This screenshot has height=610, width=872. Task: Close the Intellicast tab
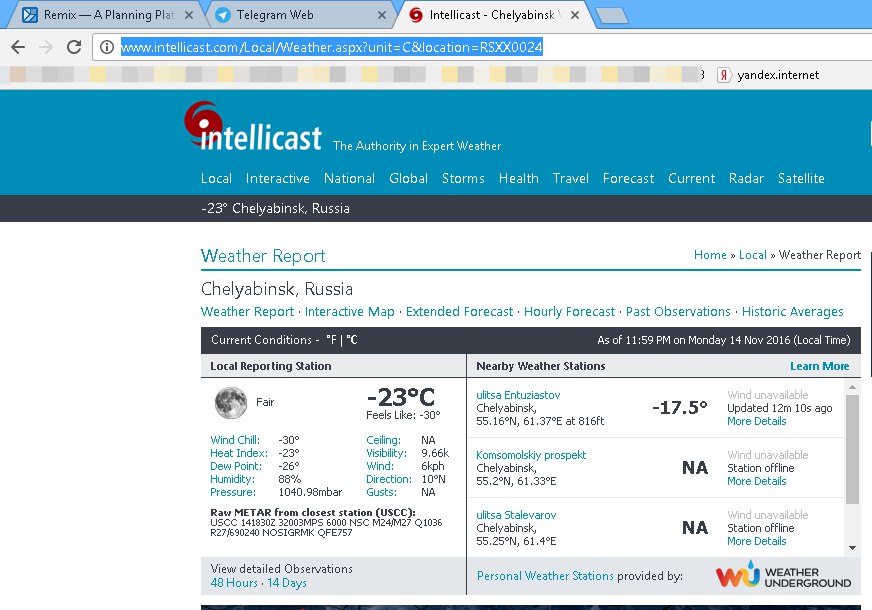pos(575,15)
